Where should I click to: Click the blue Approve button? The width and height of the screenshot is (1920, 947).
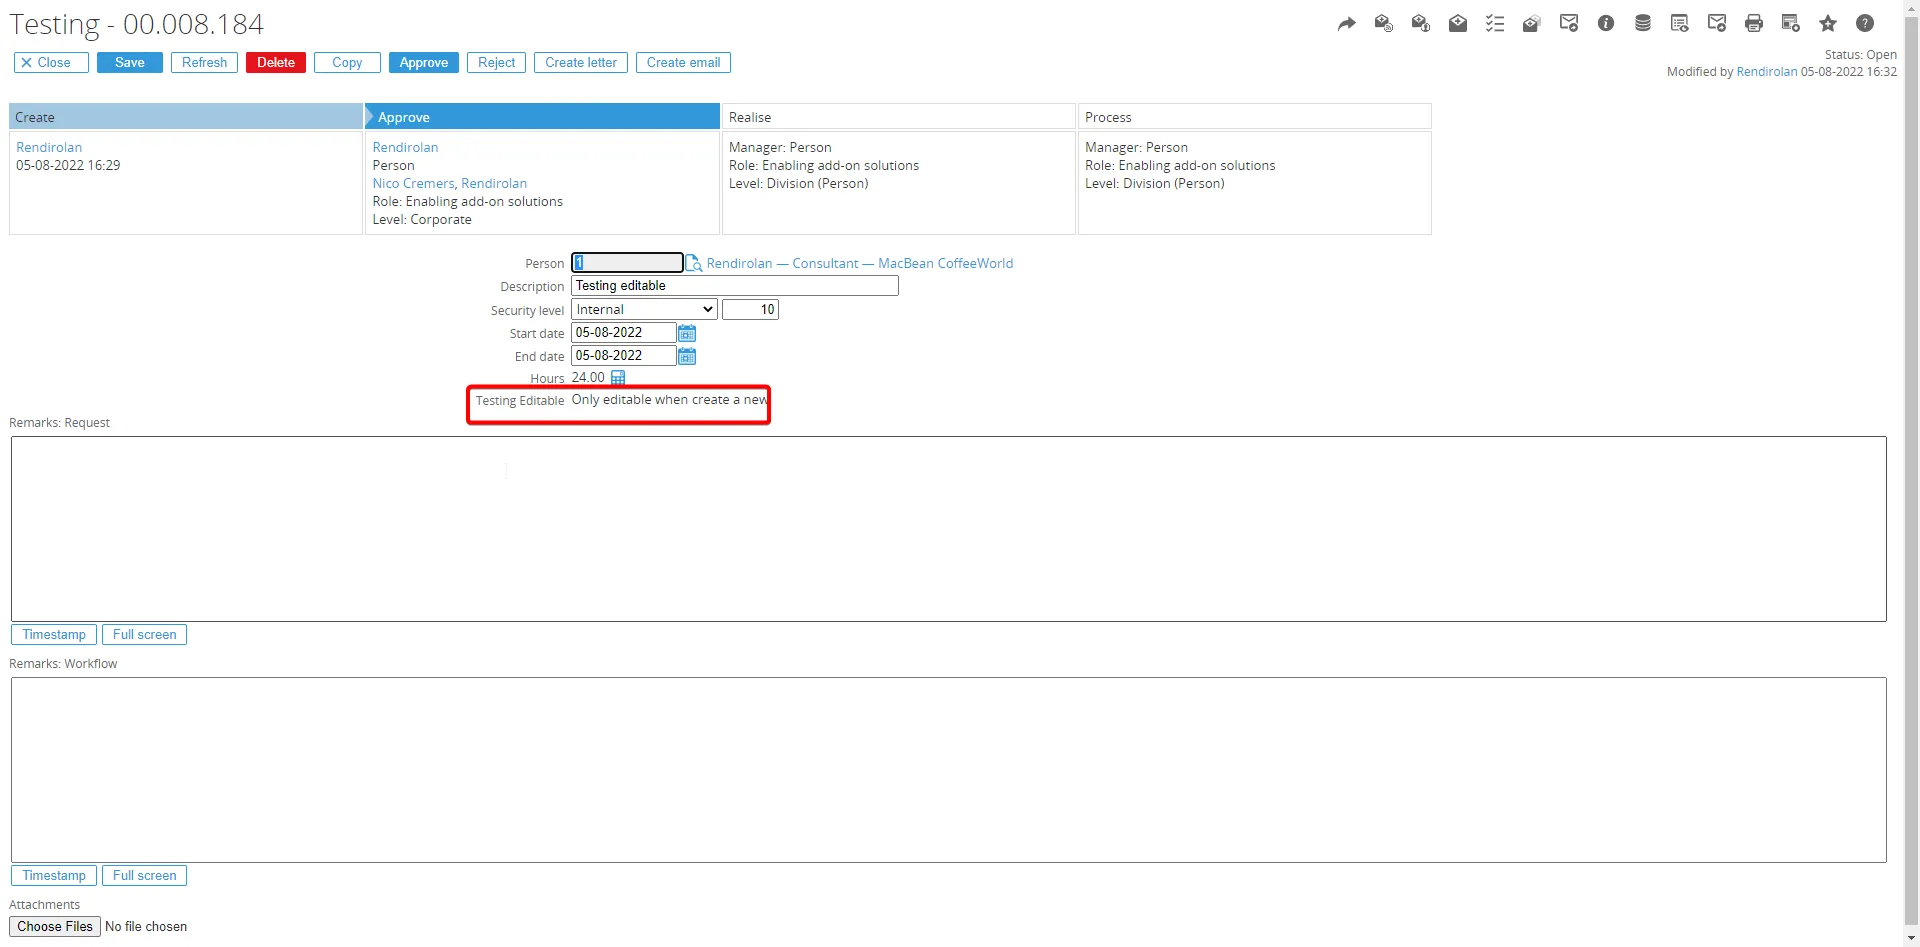click(x=424, y=63)
